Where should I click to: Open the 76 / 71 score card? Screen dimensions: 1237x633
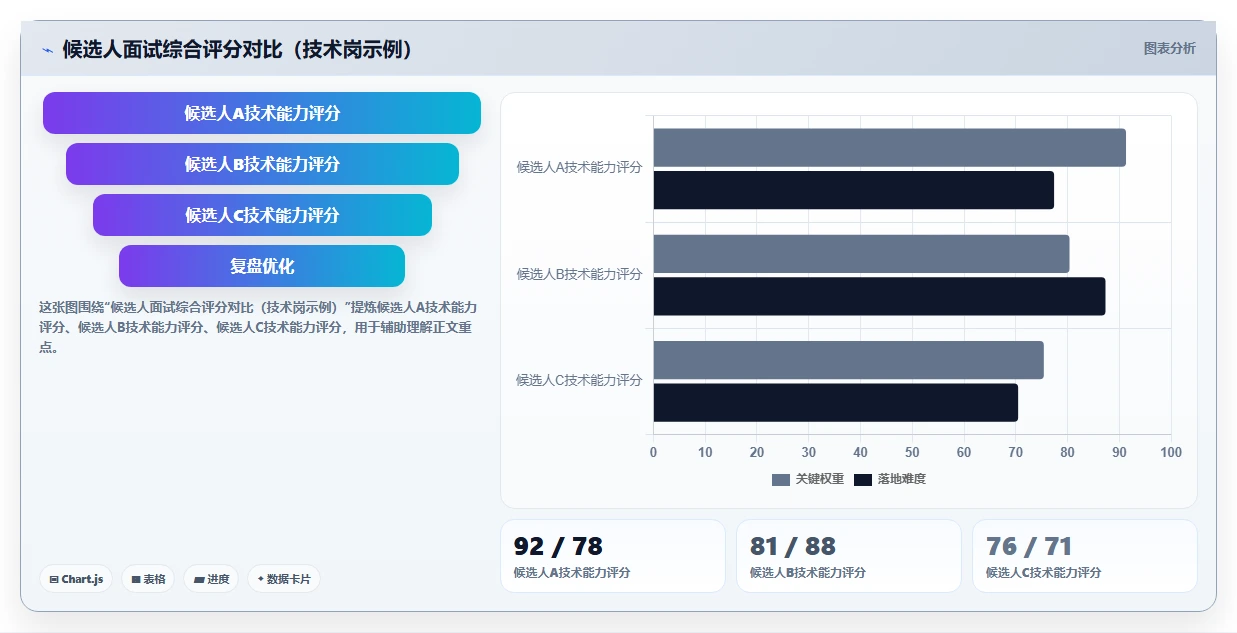(x=1085, y=556)
